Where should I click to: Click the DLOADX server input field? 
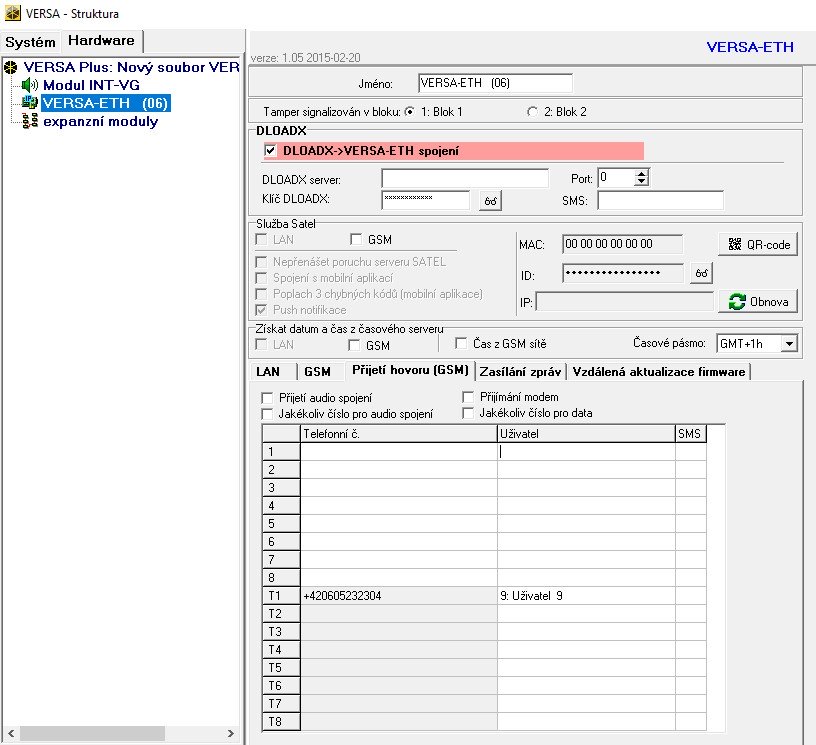[464, 178]
